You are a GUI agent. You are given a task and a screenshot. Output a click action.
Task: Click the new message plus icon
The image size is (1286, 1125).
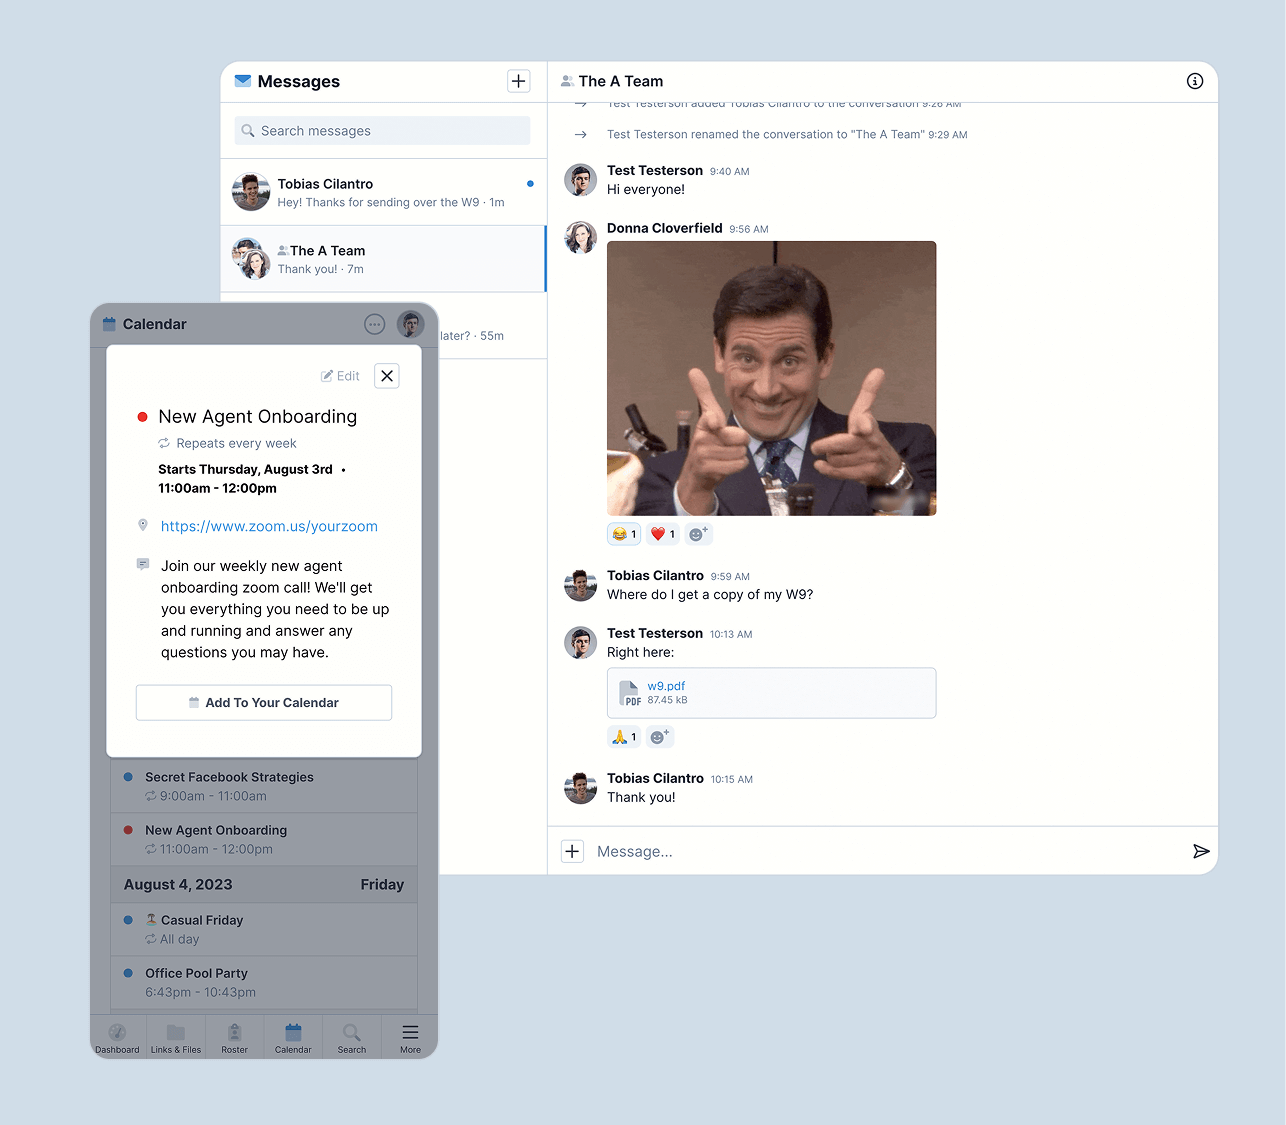(x=518, y=81)
